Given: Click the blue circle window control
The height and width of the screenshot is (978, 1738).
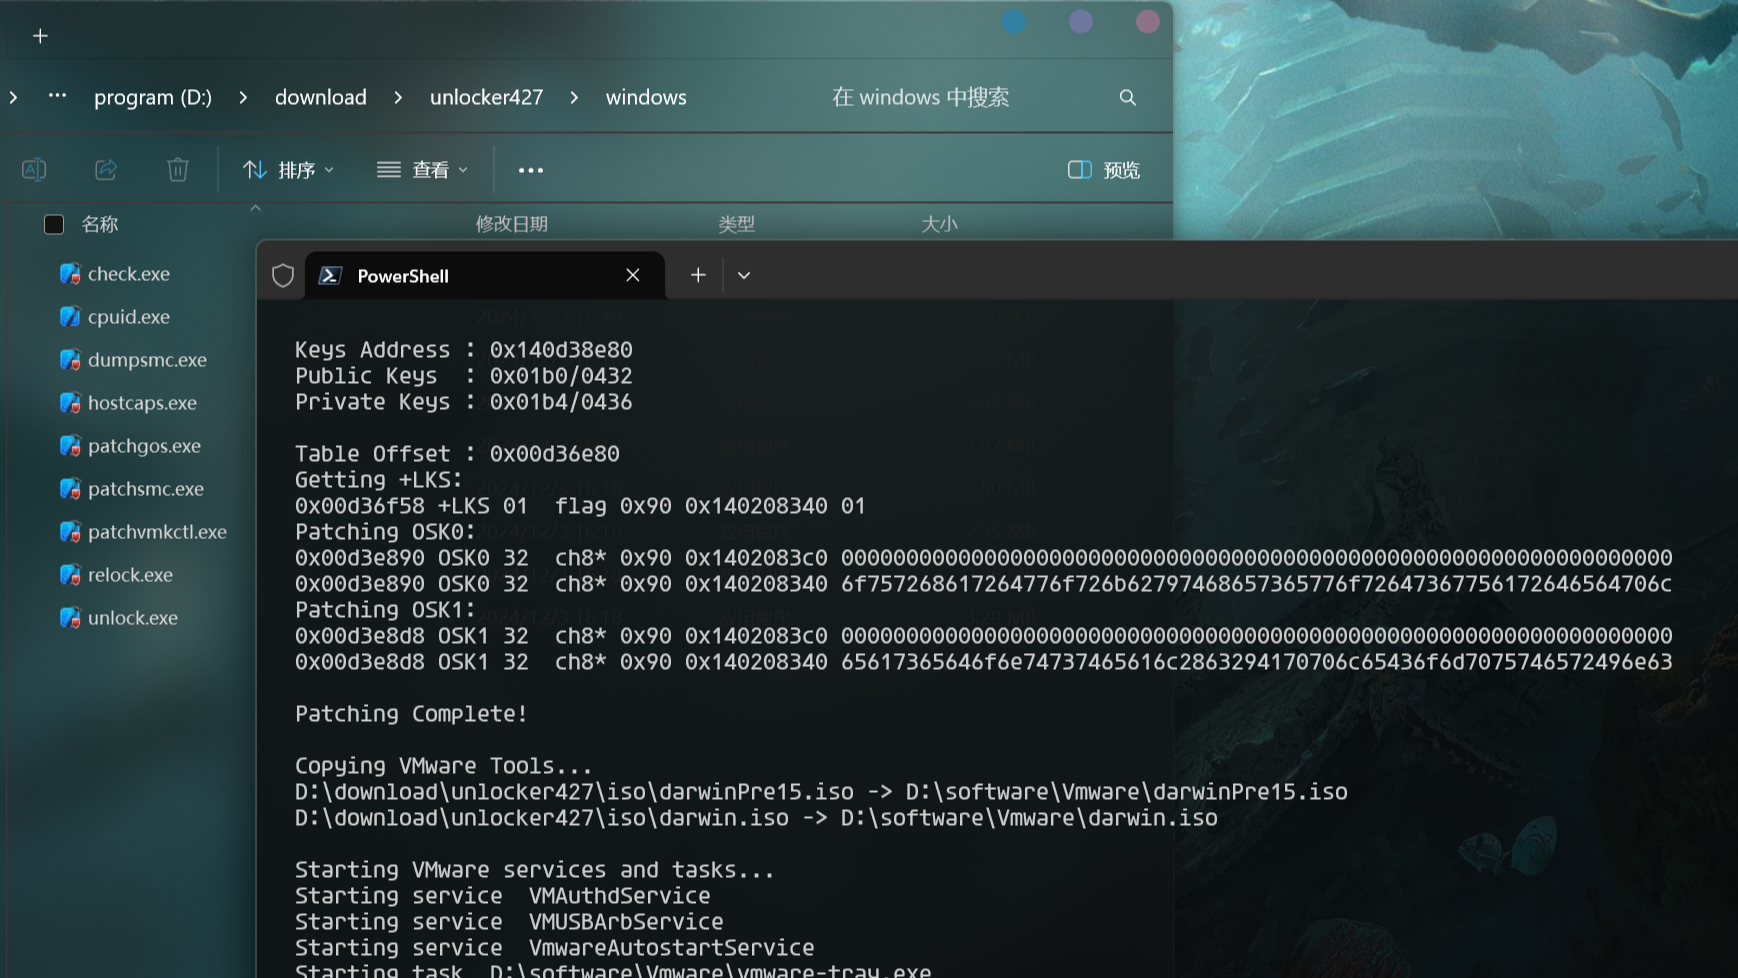Looking at the screenshot, I should (1014, 21).
